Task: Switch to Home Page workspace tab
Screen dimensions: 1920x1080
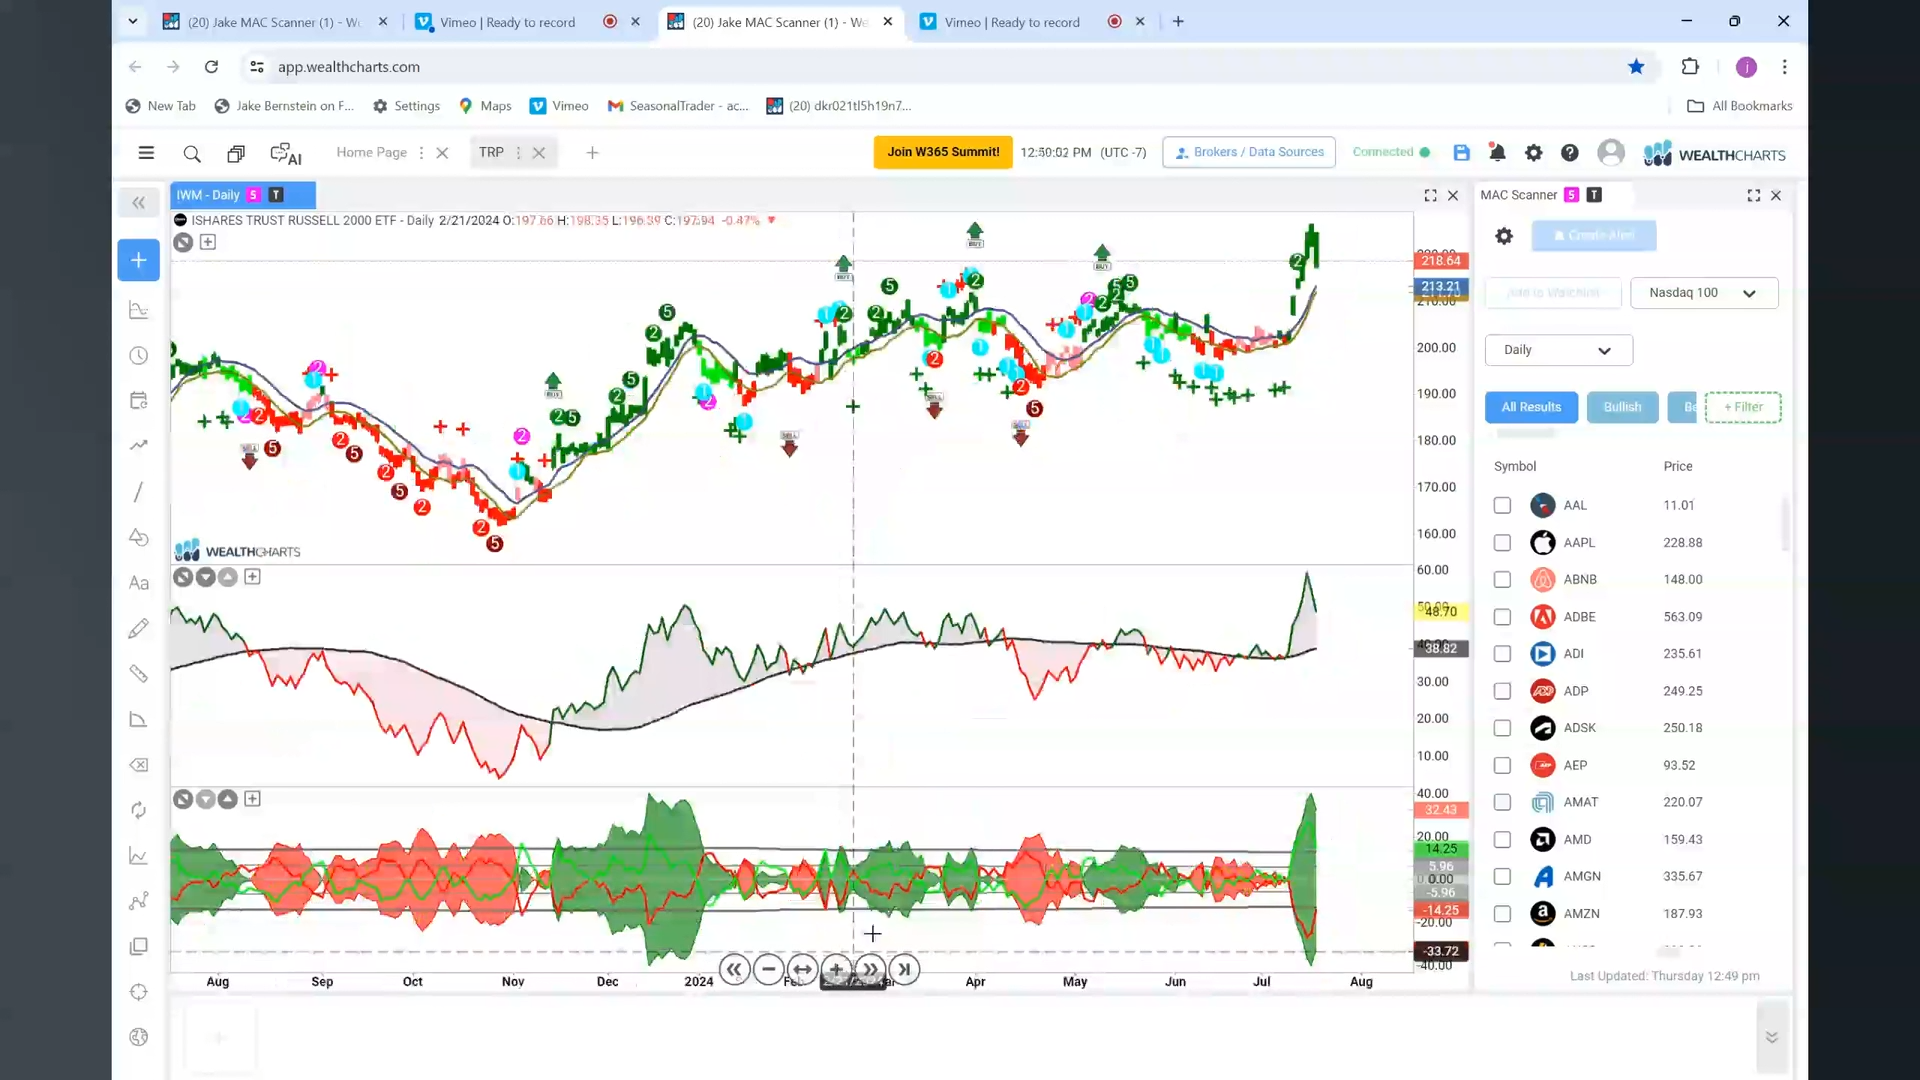Action: (371, 153)
